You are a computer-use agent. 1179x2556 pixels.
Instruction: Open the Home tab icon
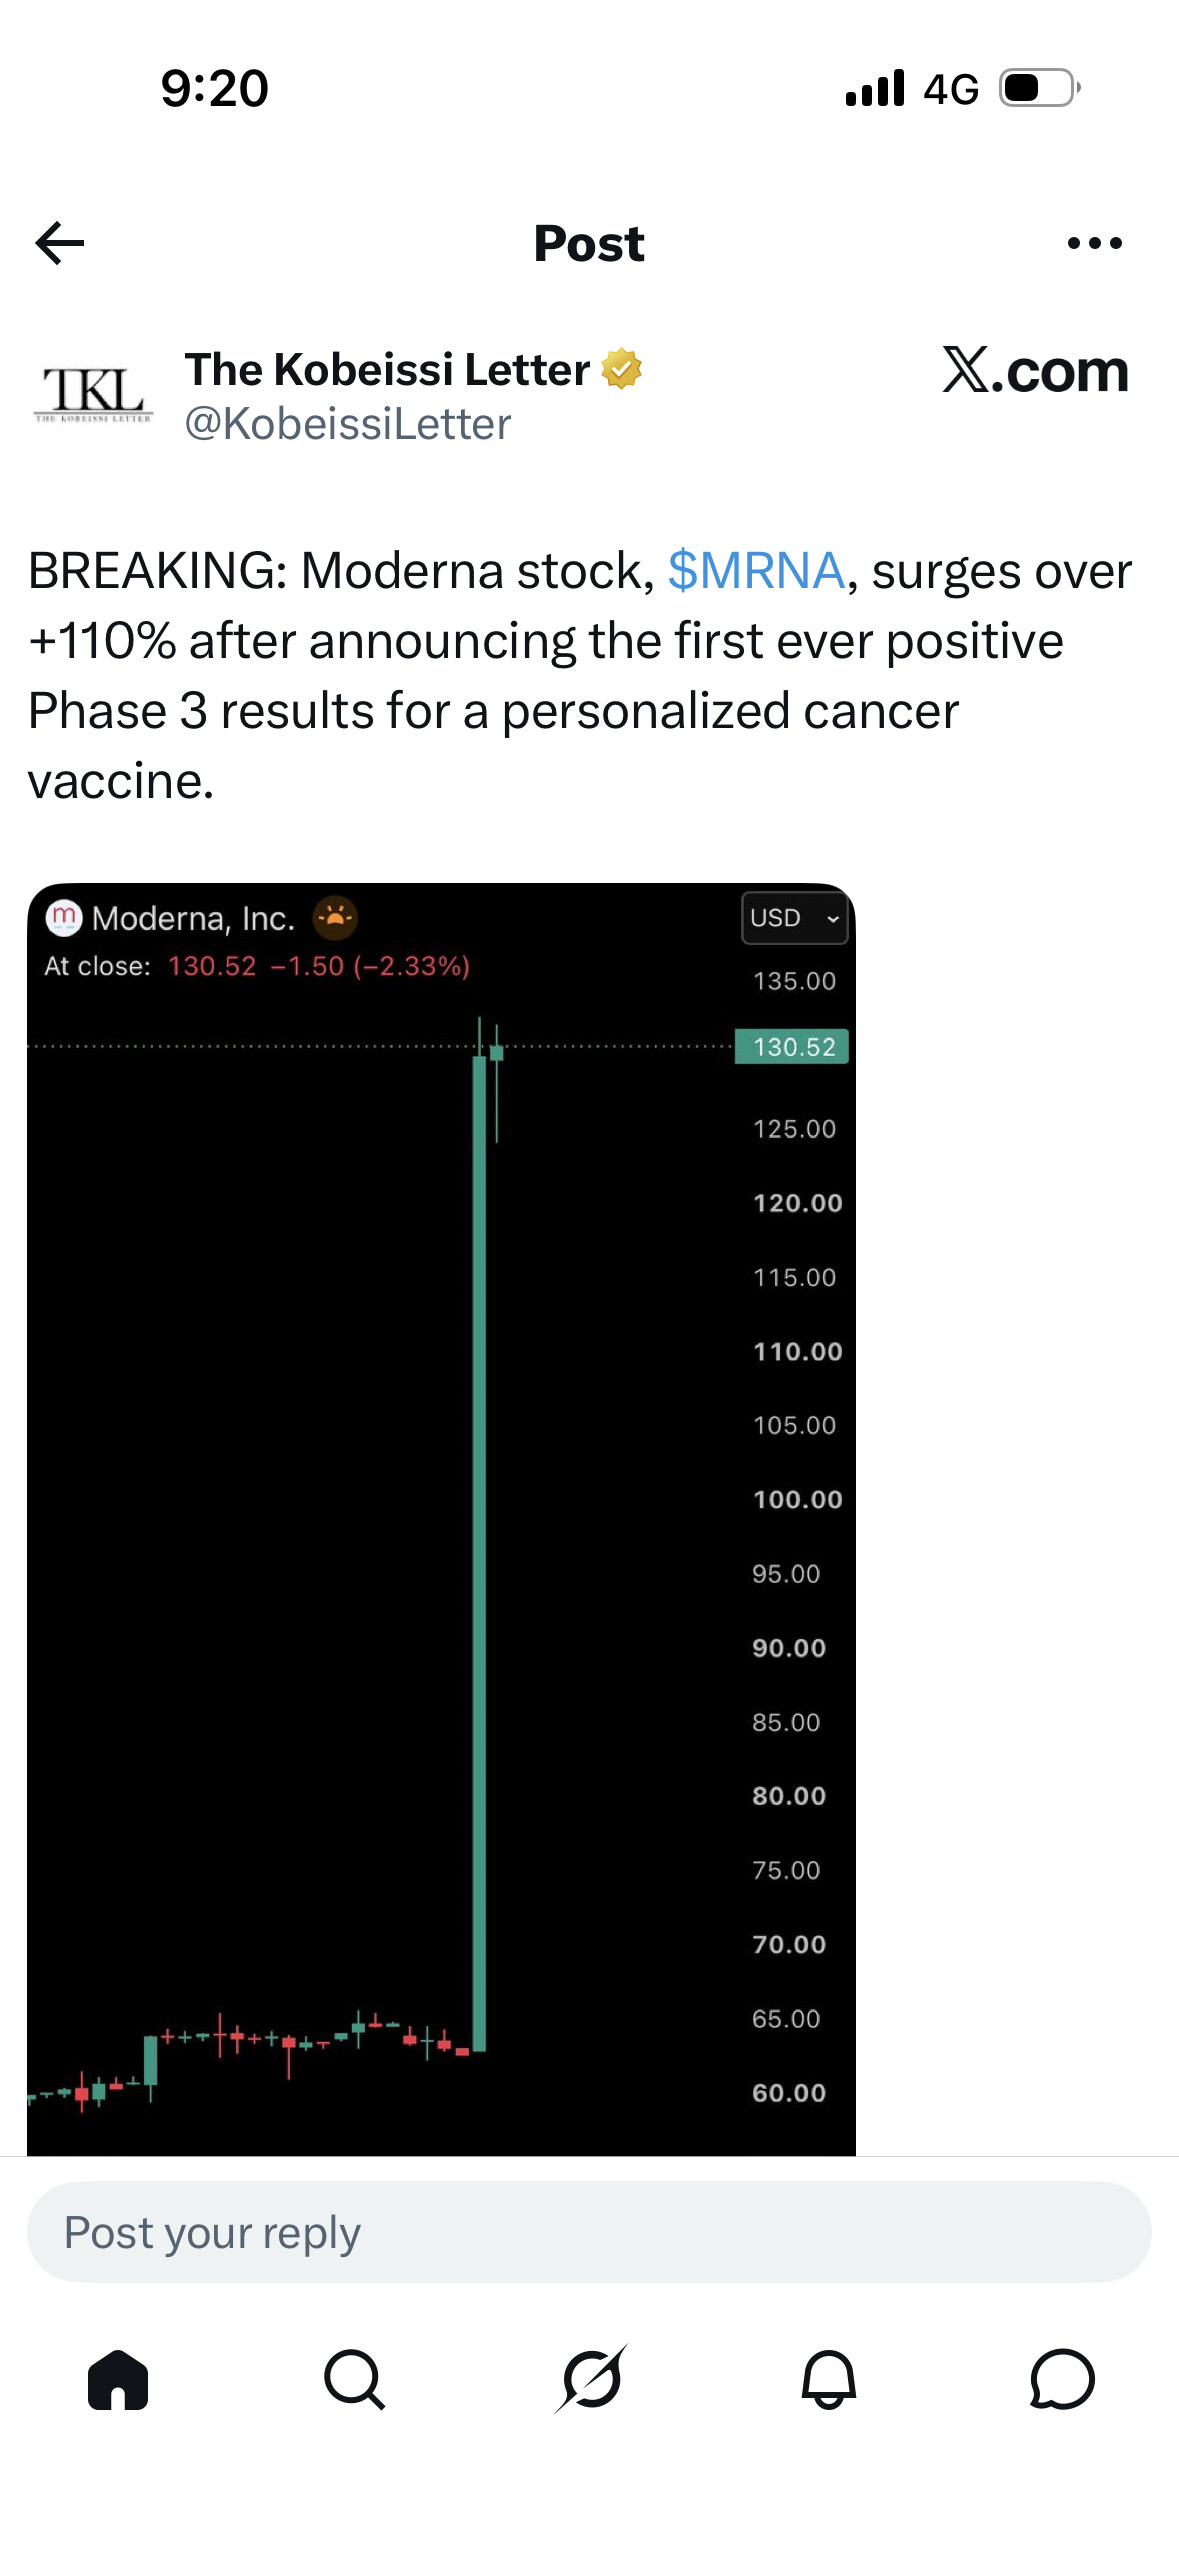[x=118, y=2379]
